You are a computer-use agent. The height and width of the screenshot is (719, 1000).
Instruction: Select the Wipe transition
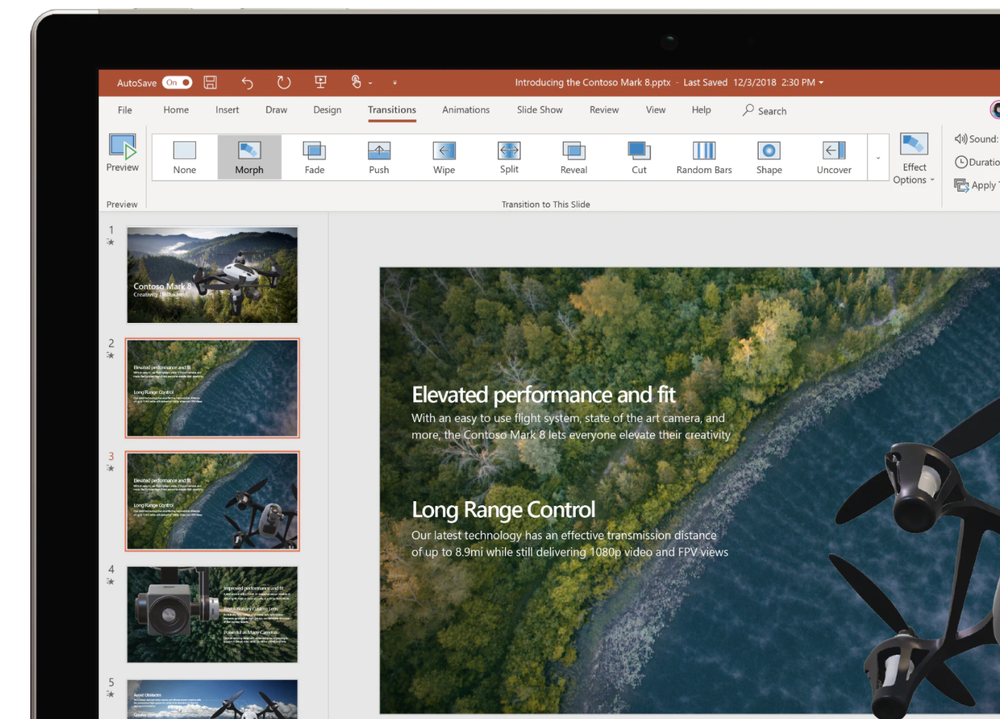443,155
